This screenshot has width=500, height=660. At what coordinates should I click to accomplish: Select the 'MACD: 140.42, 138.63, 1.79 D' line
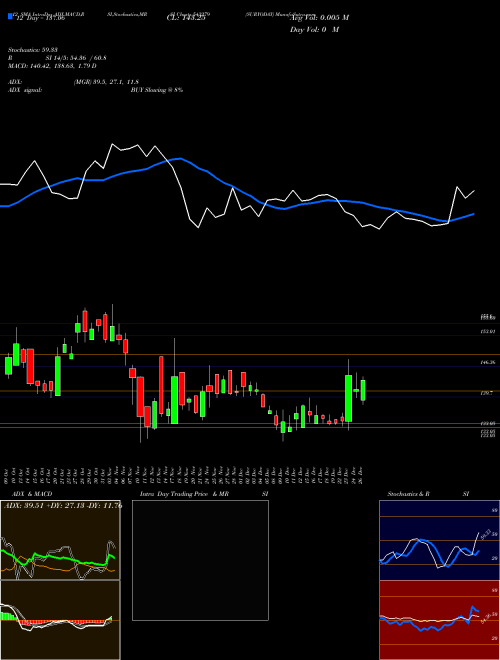coord(52,66)
